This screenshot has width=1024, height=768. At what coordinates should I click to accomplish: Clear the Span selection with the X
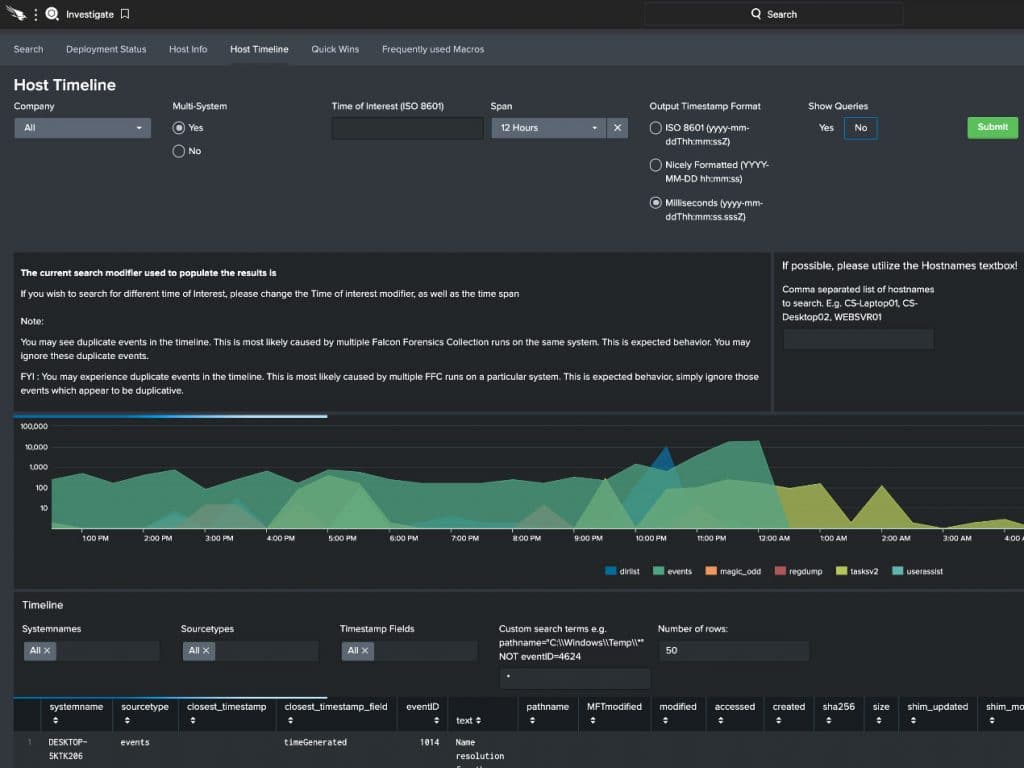[618, 128]
